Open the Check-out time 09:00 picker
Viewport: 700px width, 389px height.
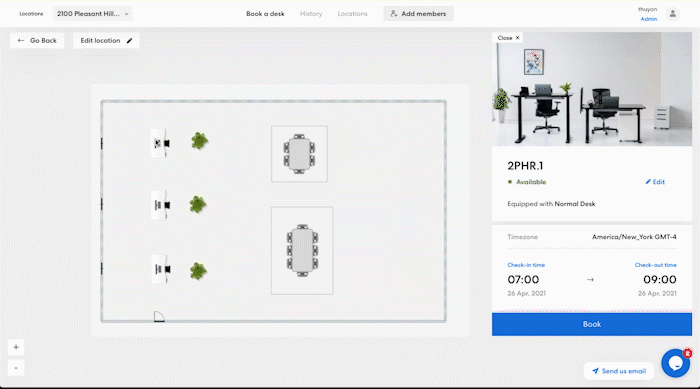(x=659, y=280)
